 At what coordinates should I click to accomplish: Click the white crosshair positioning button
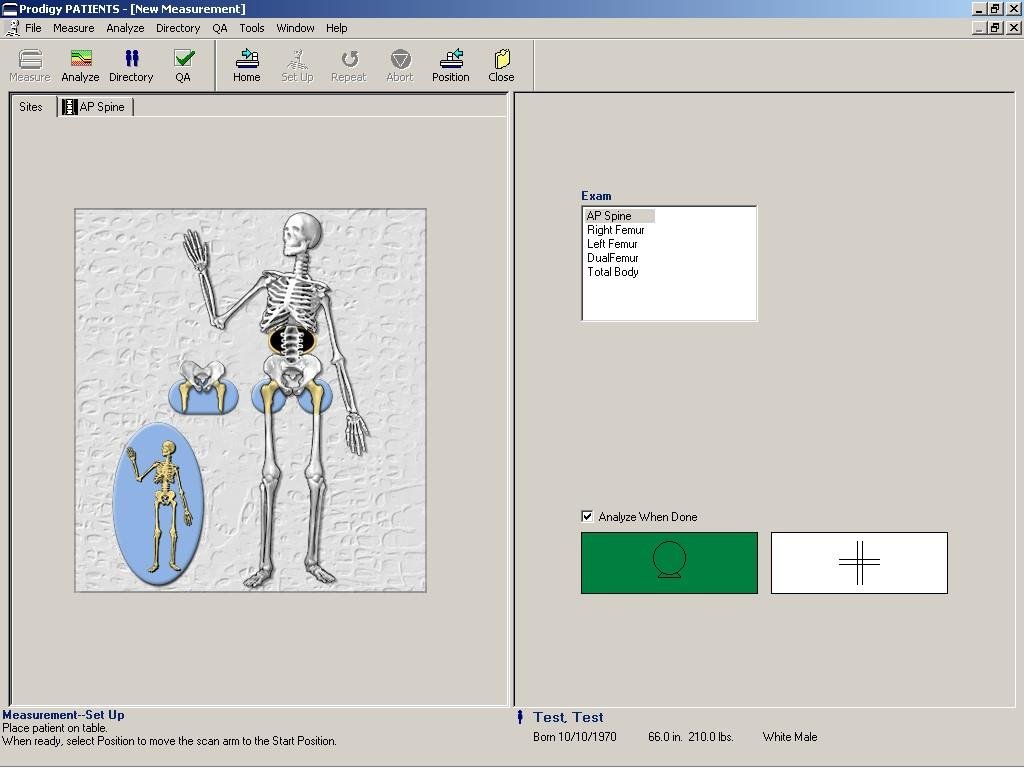click(859, 563)
